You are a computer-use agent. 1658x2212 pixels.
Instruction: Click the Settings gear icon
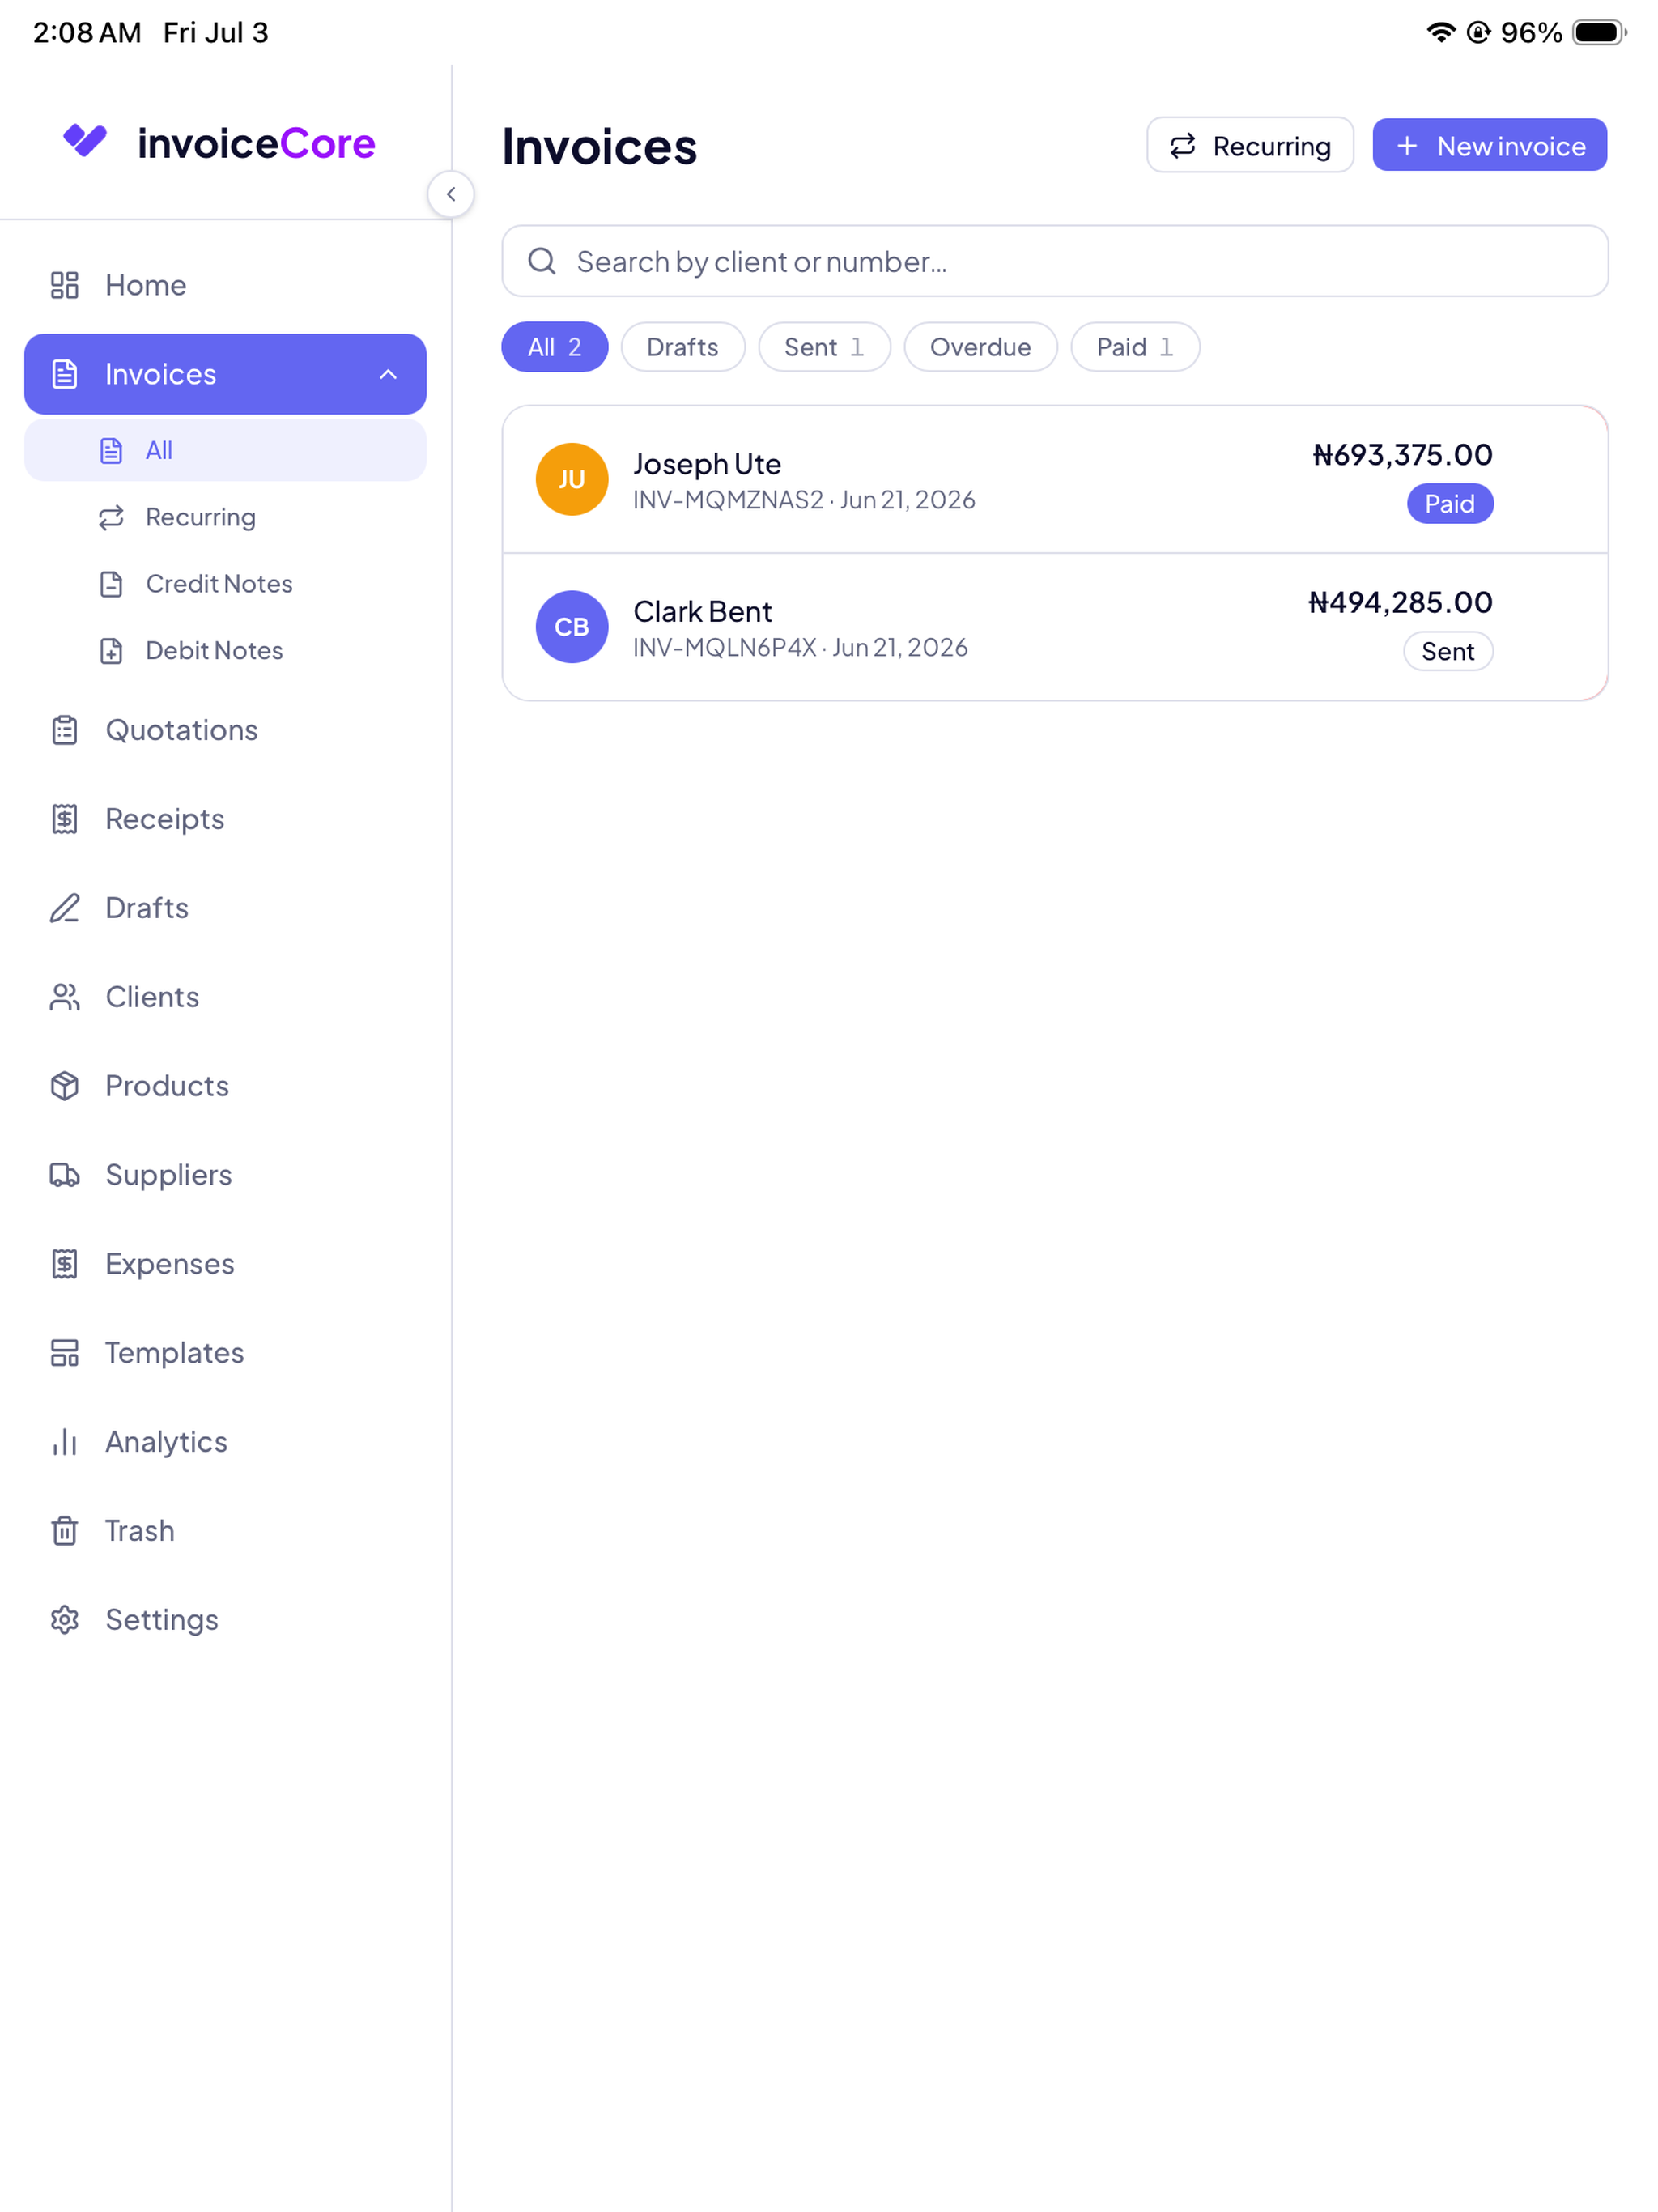tap(65, 1620)
